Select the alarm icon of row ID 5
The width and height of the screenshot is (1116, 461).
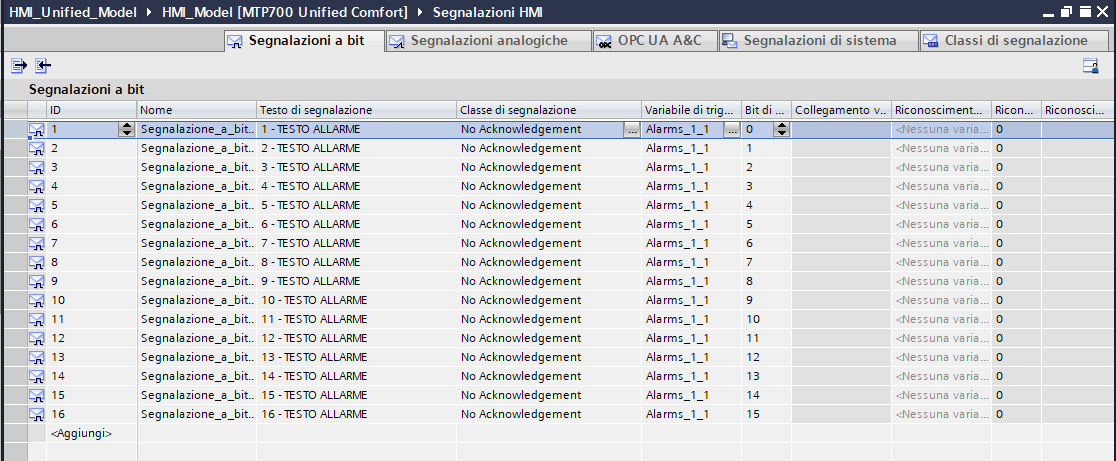click(x=36, y=205)
